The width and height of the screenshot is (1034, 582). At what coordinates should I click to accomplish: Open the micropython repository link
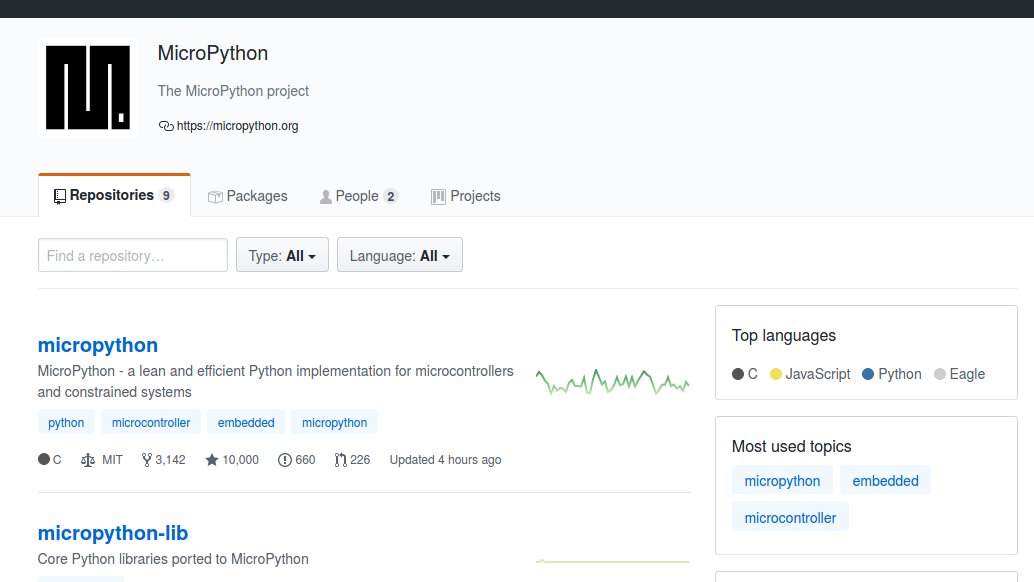98,345
